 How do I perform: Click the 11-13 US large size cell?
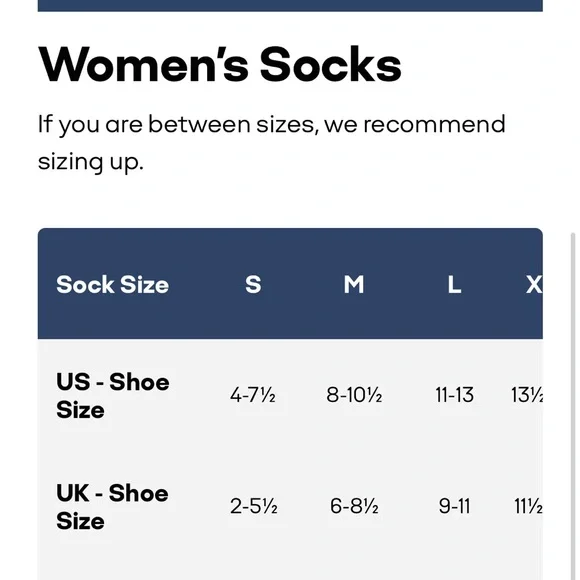(454, 395)
